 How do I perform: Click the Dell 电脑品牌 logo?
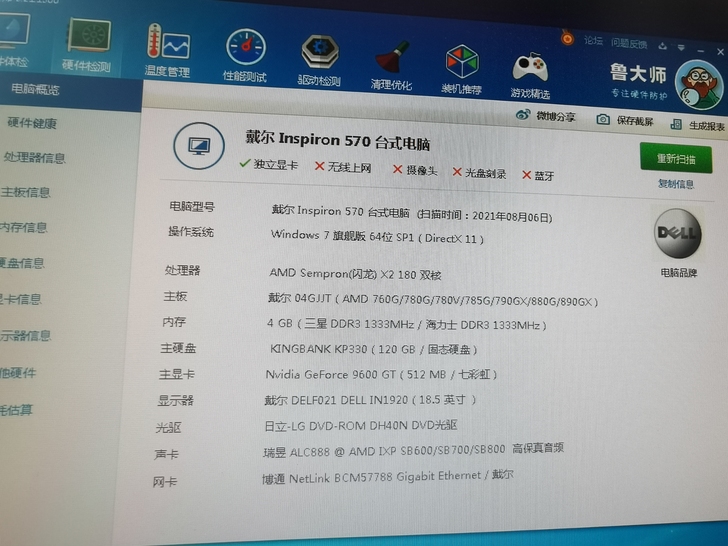[x=678, y=234]
